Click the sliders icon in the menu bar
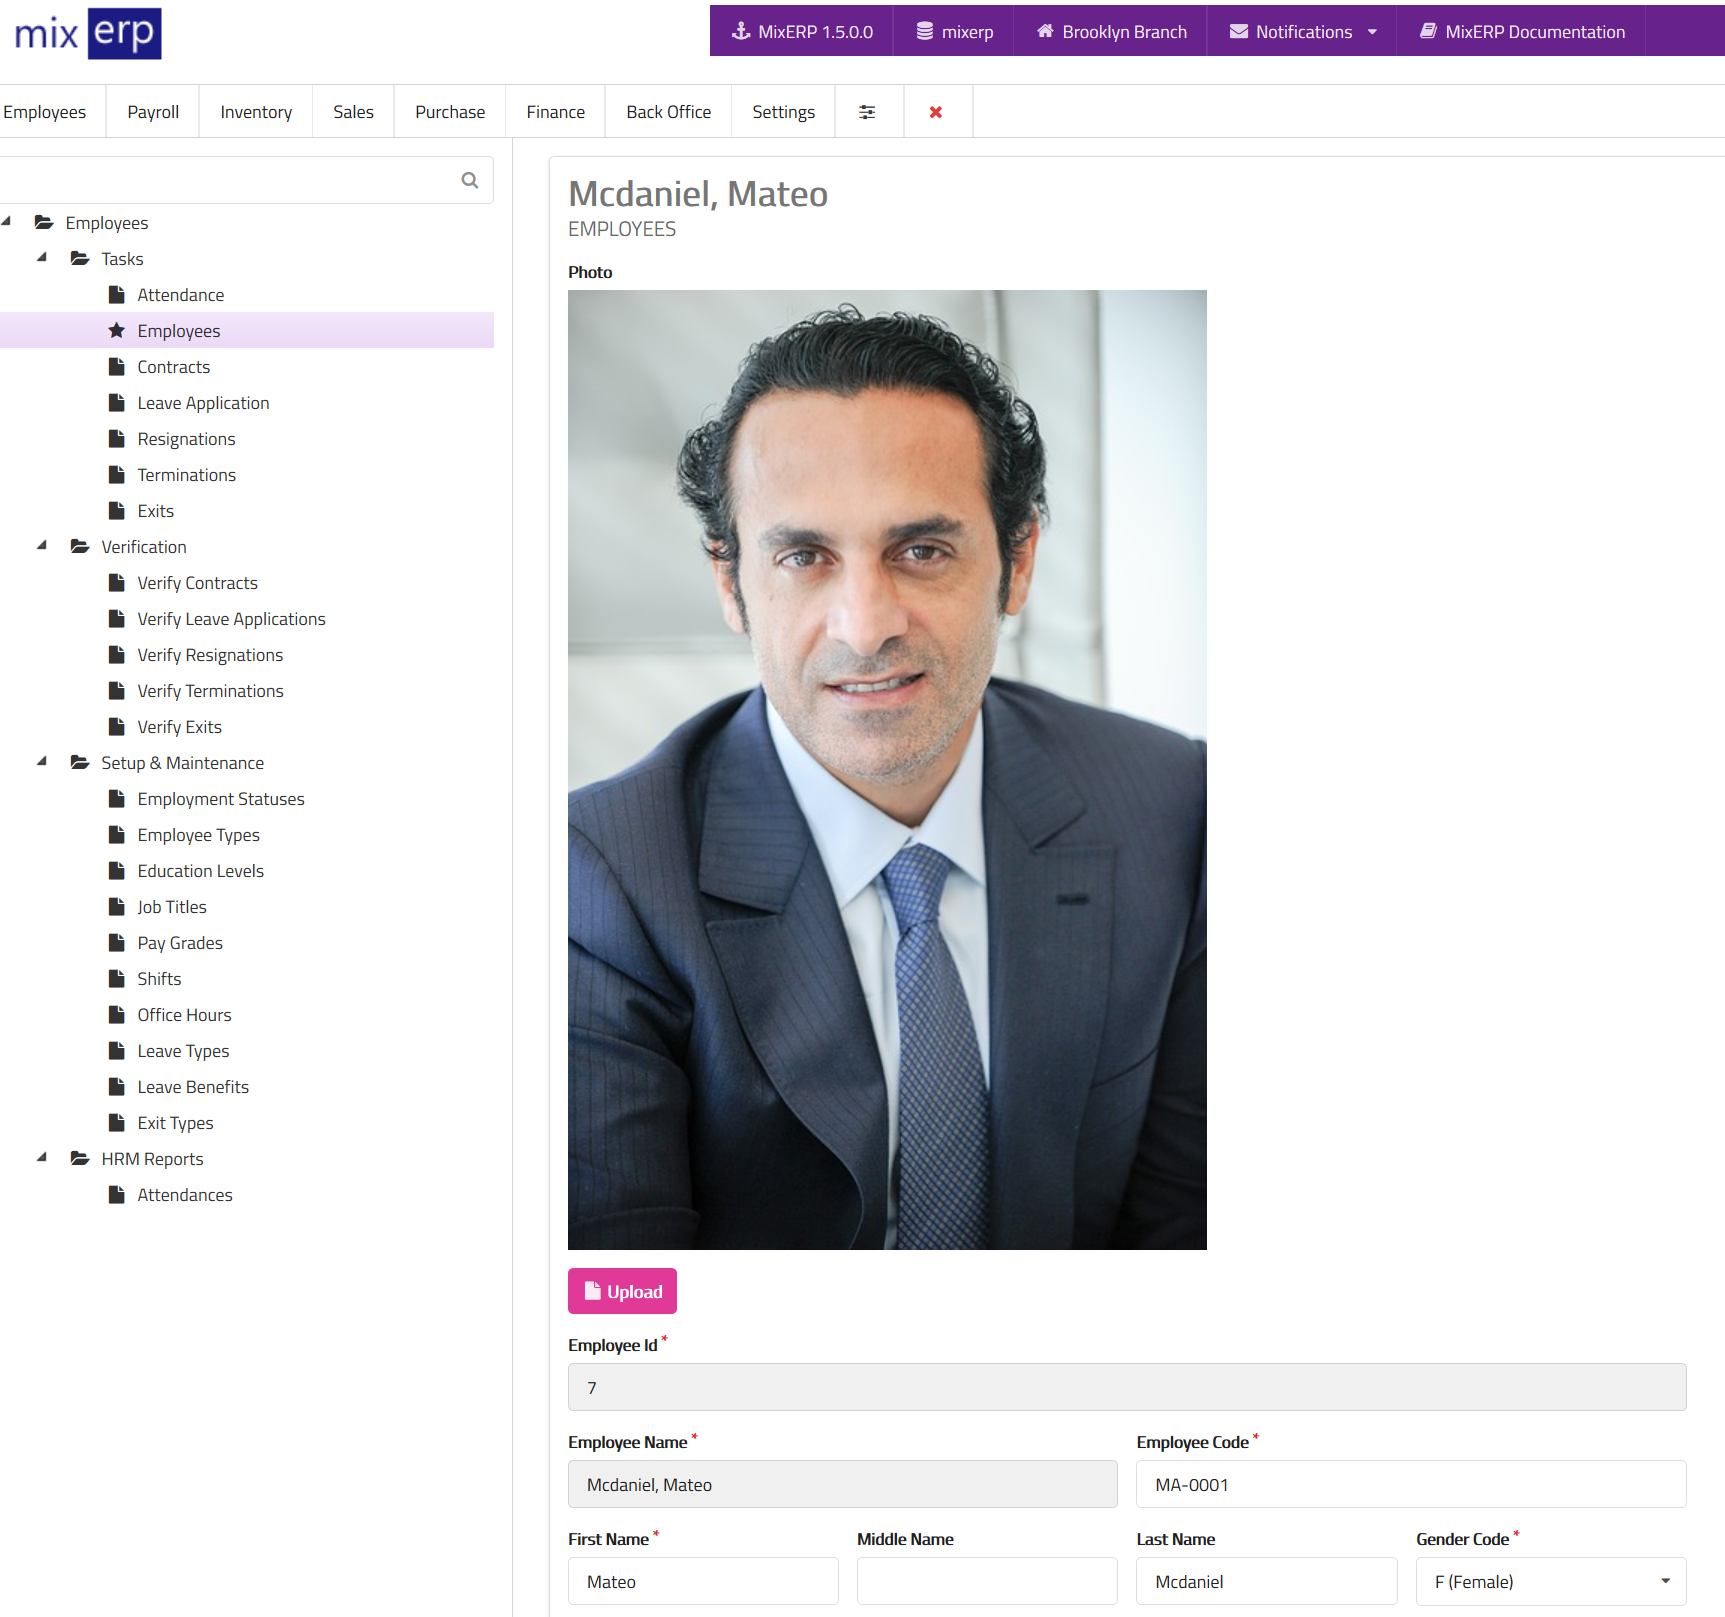Viewport: 1725px width, 1617px height. click(868, 112)
